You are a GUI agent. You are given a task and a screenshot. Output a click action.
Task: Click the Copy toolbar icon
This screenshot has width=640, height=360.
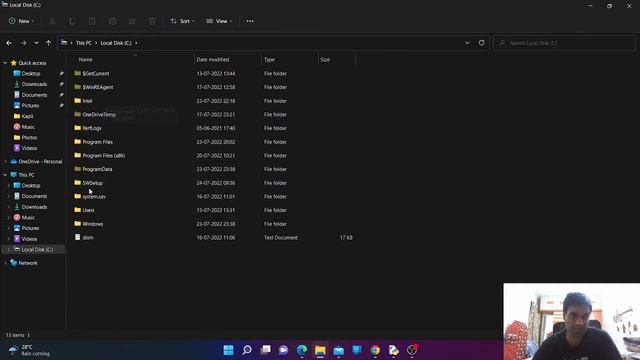tap(72, 21)
